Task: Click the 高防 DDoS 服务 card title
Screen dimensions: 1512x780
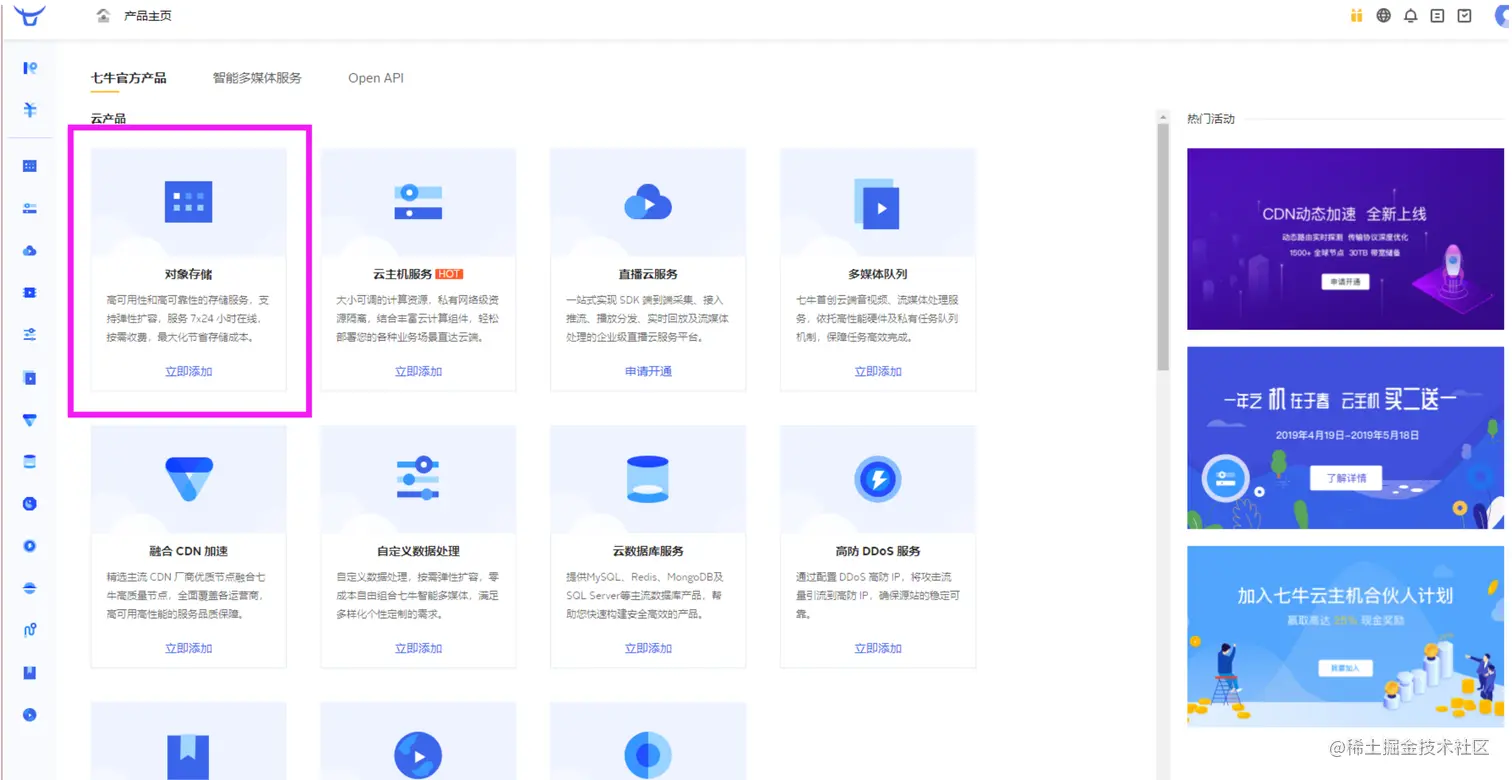Action: tap(878, 551)
